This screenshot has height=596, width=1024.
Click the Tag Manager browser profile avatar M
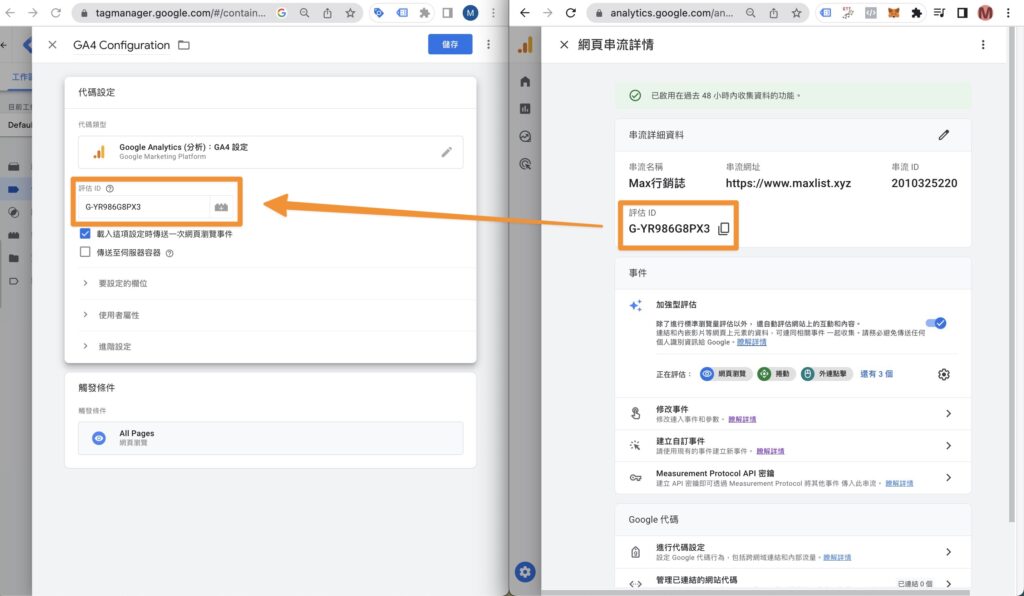pyautogui.click(x=470, y=13)
